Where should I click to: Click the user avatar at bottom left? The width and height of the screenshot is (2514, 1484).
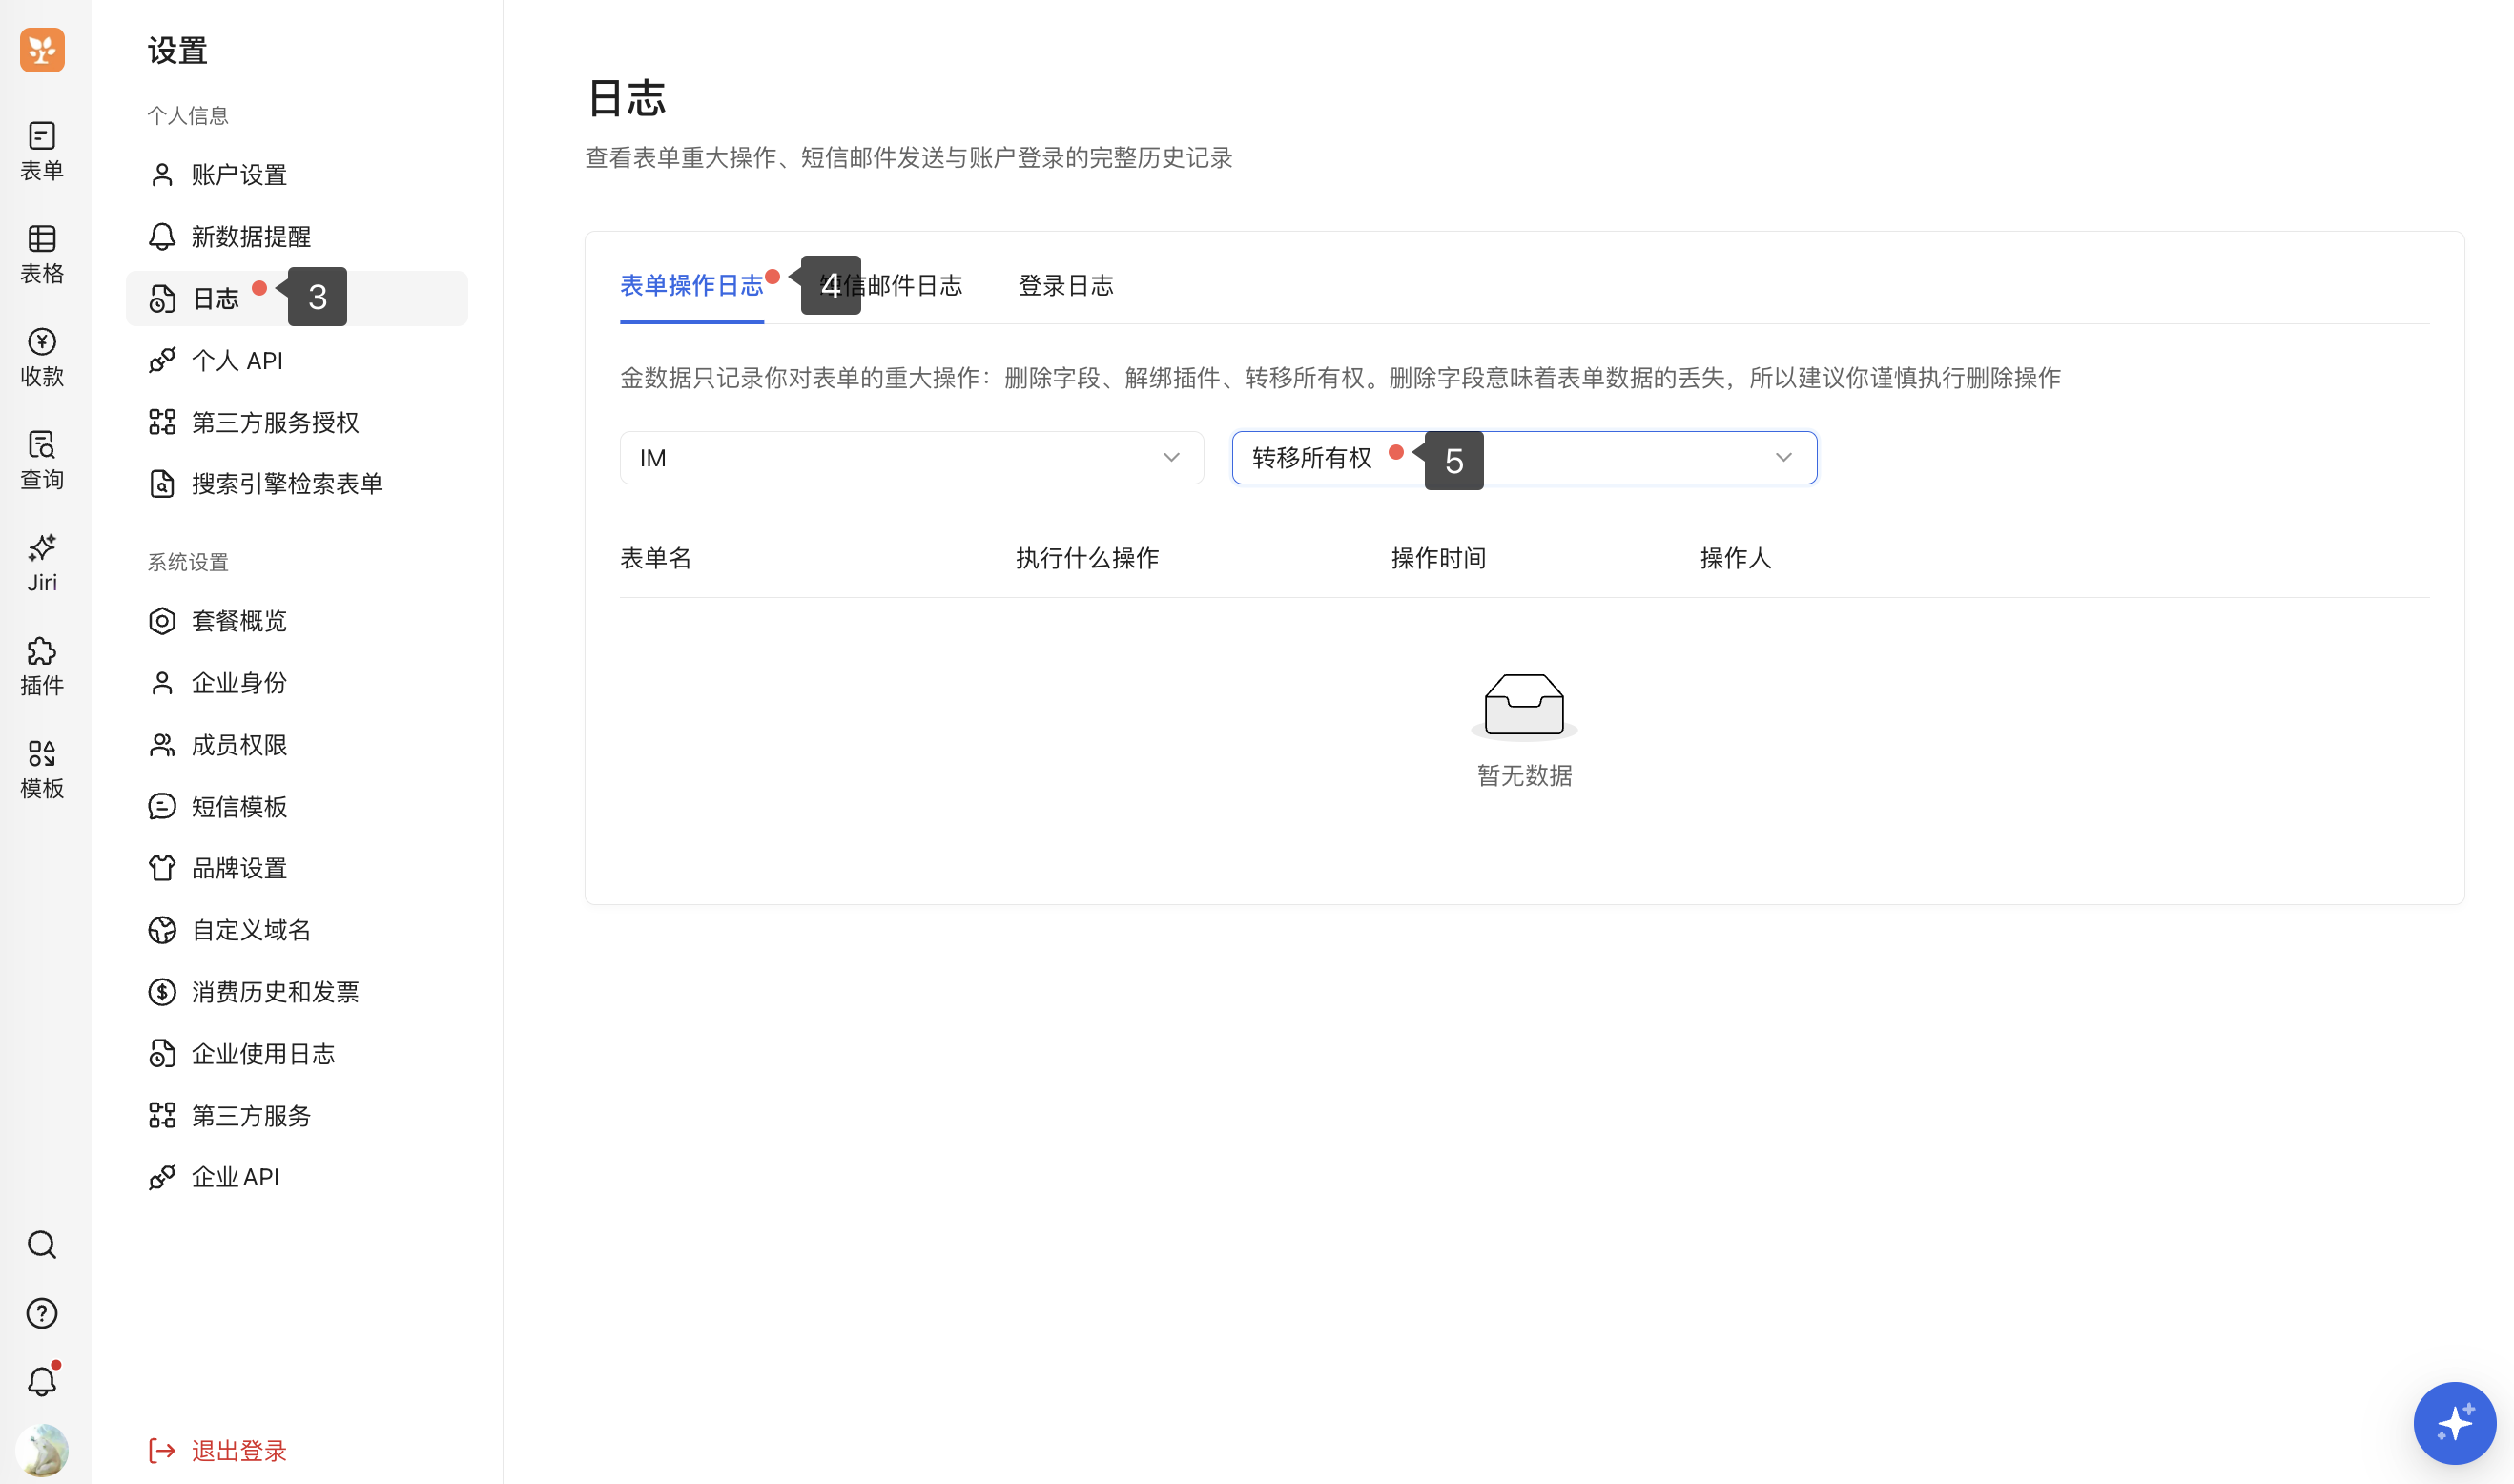42,1450
